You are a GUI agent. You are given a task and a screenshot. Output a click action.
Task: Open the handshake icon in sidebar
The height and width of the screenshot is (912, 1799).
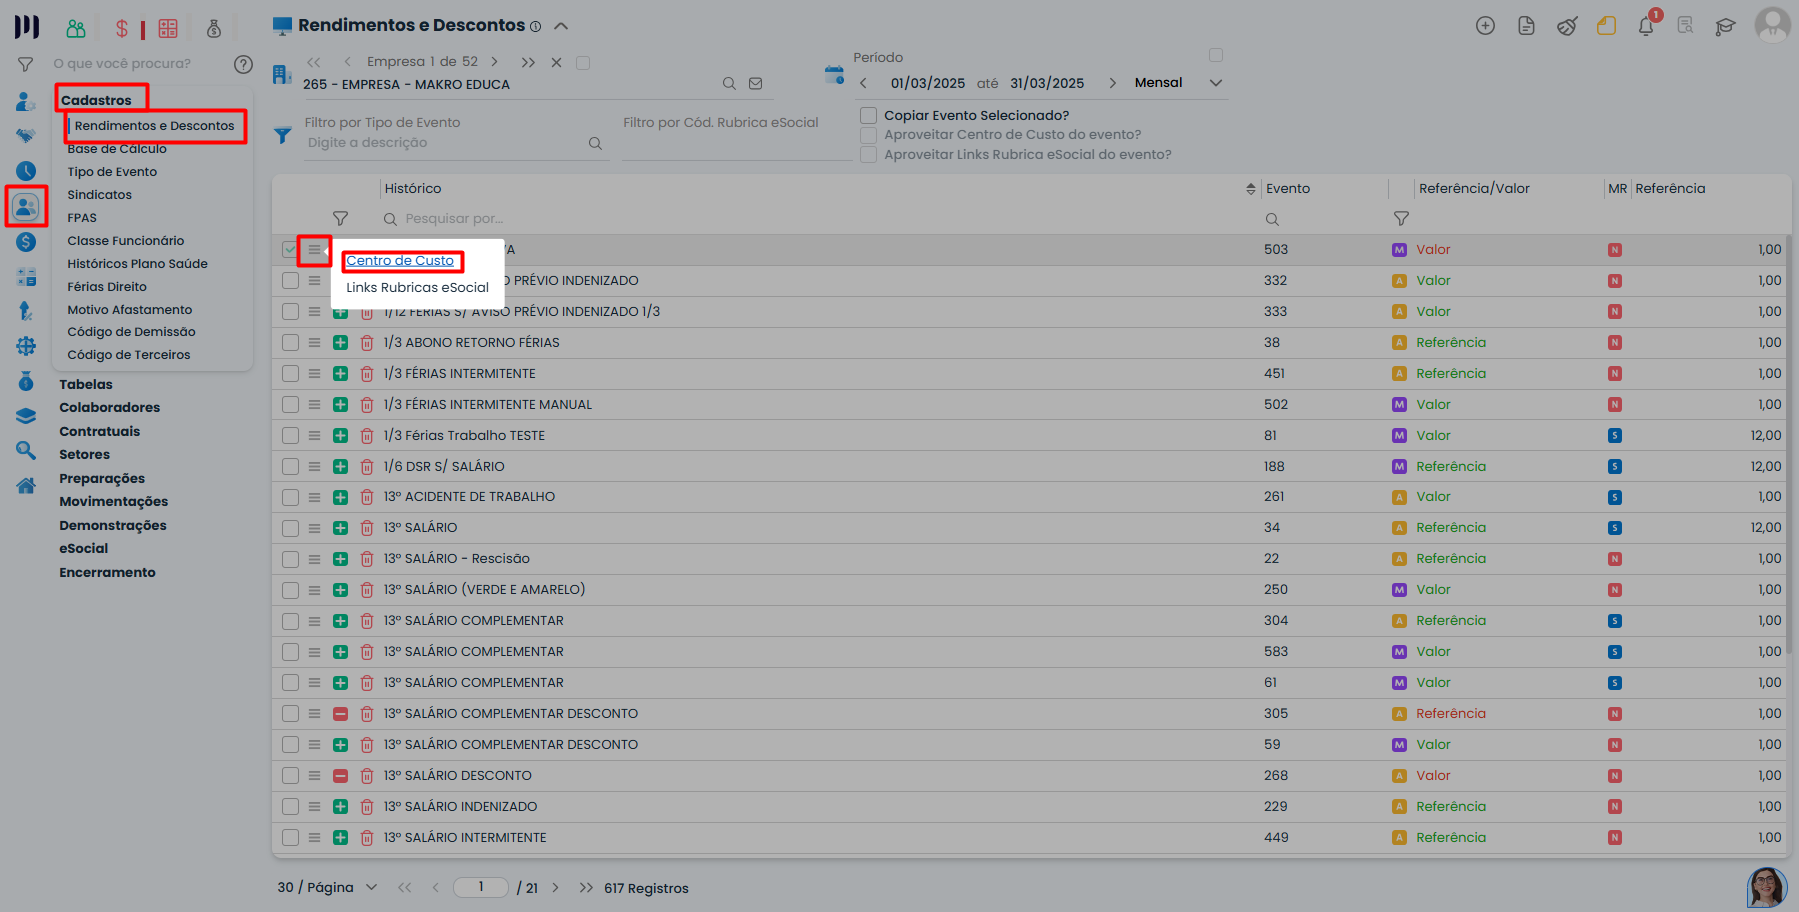pos(26,136)
